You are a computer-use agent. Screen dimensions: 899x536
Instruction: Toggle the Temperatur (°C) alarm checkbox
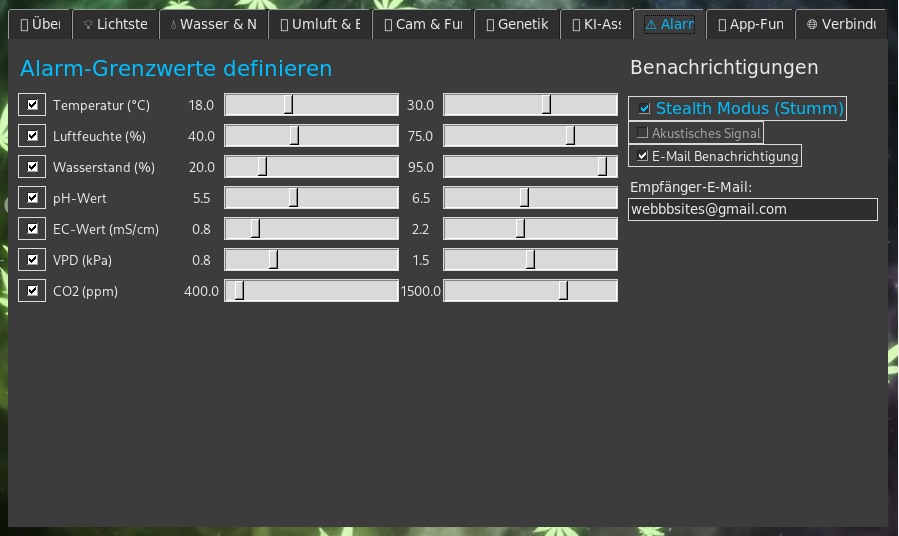click(32, 105)
